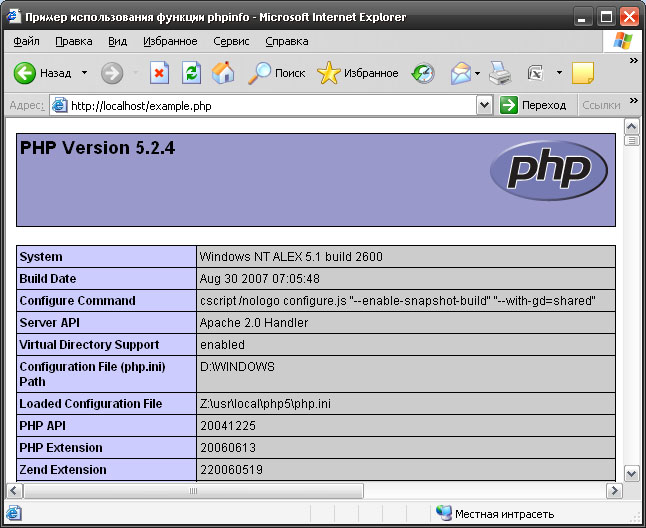Click the PHP Extension value 20060613
The height and width of the screenshot is (528, 646).
tap(228, 448)
